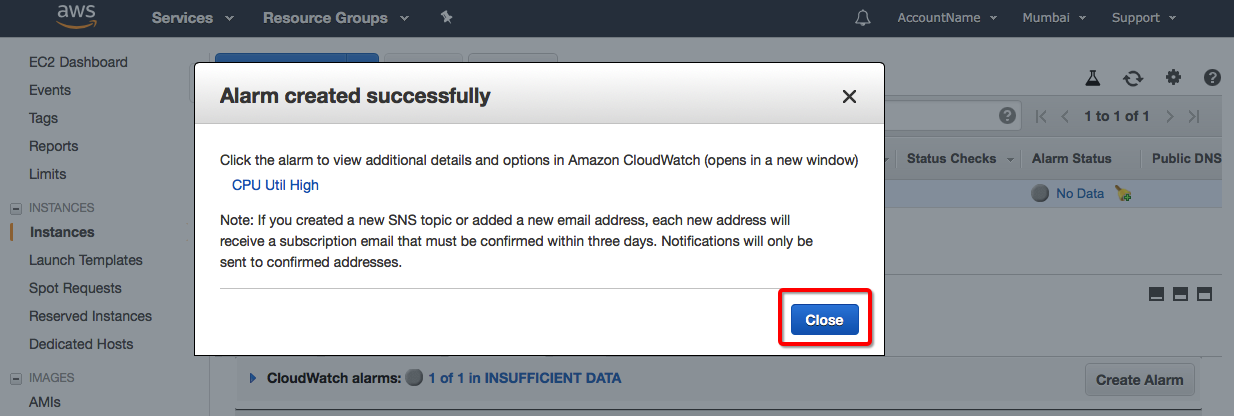
Task: Click the pin shortcut icon in navbar
Action: pyautogui.click(x=446, y=18)
